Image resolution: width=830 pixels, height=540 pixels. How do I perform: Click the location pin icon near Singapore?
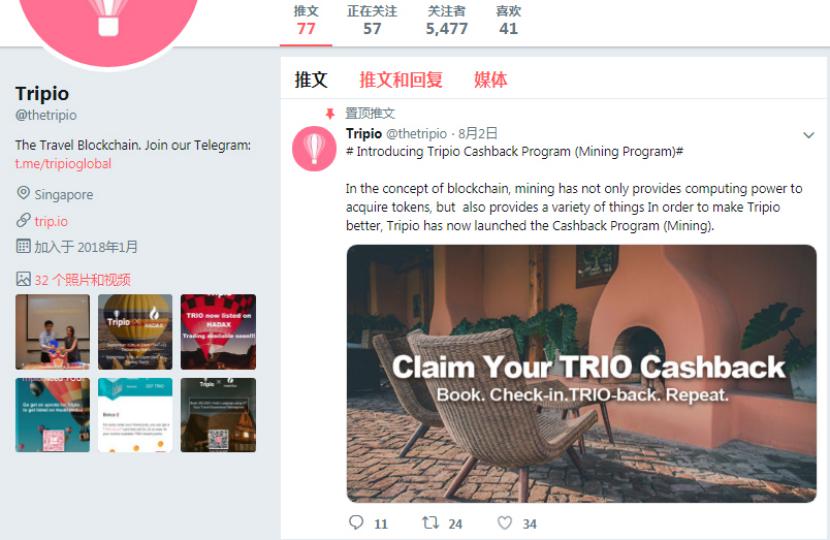pos(23,193)
